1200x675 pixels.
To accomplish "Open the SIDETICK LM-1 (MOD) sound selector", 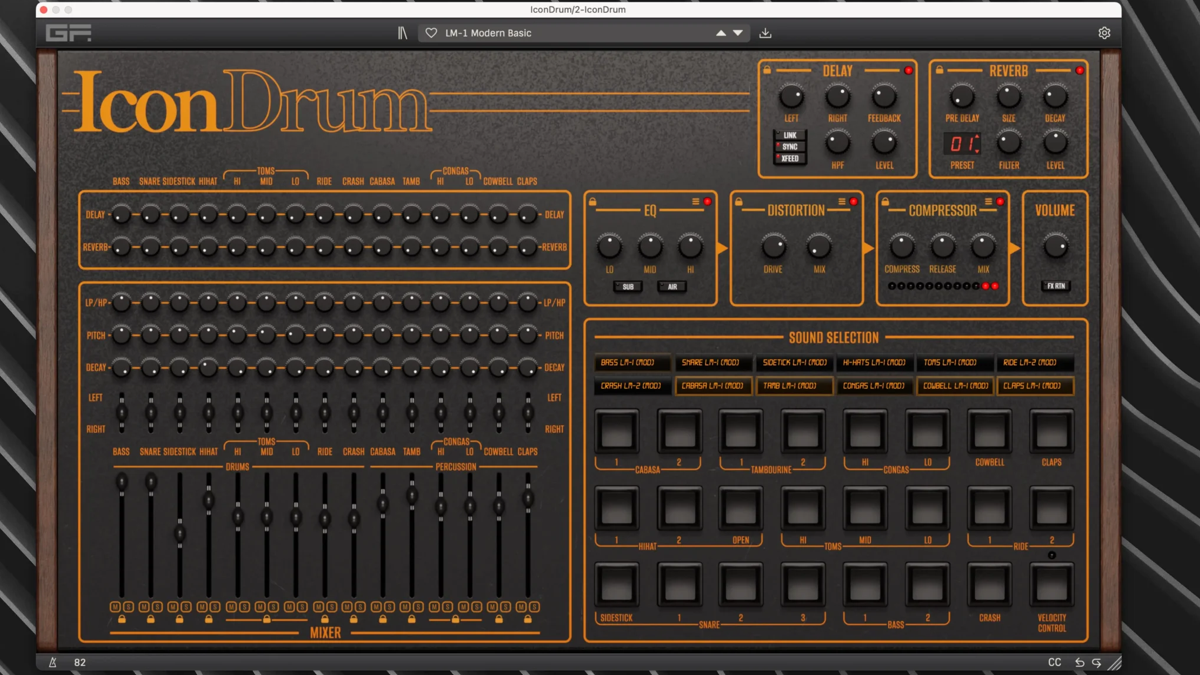I will click(794, 363).
